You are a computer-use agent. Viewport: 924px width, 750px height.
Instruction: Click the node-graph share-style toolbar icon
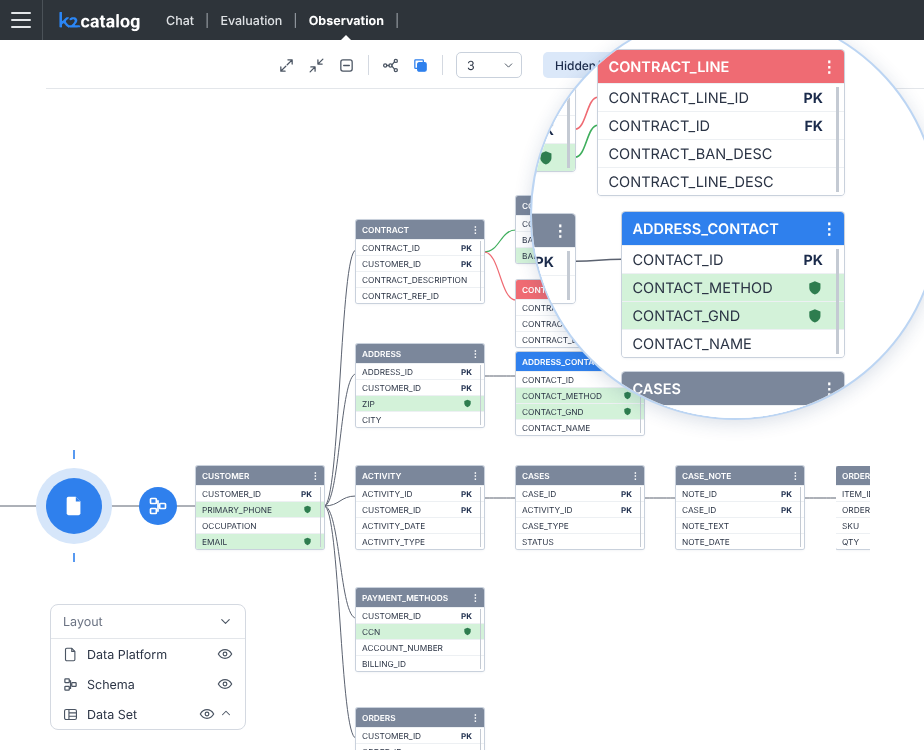click(x=390, y=65)
